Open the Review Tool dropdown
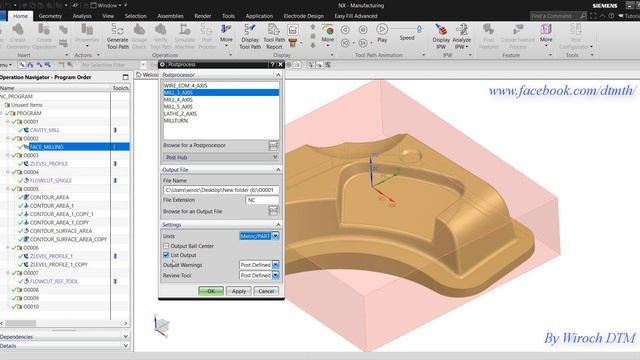Viewport: 640px width, 360px height. click(x=276, y=276)
